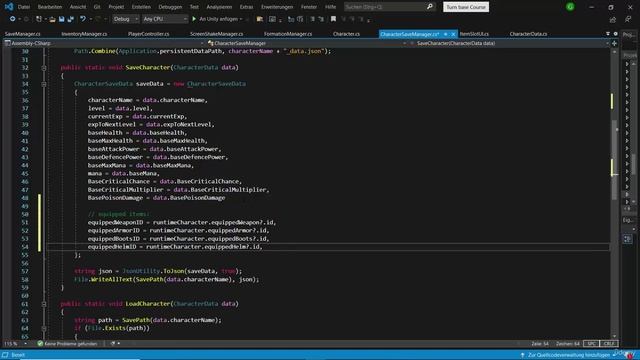640x360 pixels.
Task: Click the Live Share icon top right
Action: click(x=613, y=19)
